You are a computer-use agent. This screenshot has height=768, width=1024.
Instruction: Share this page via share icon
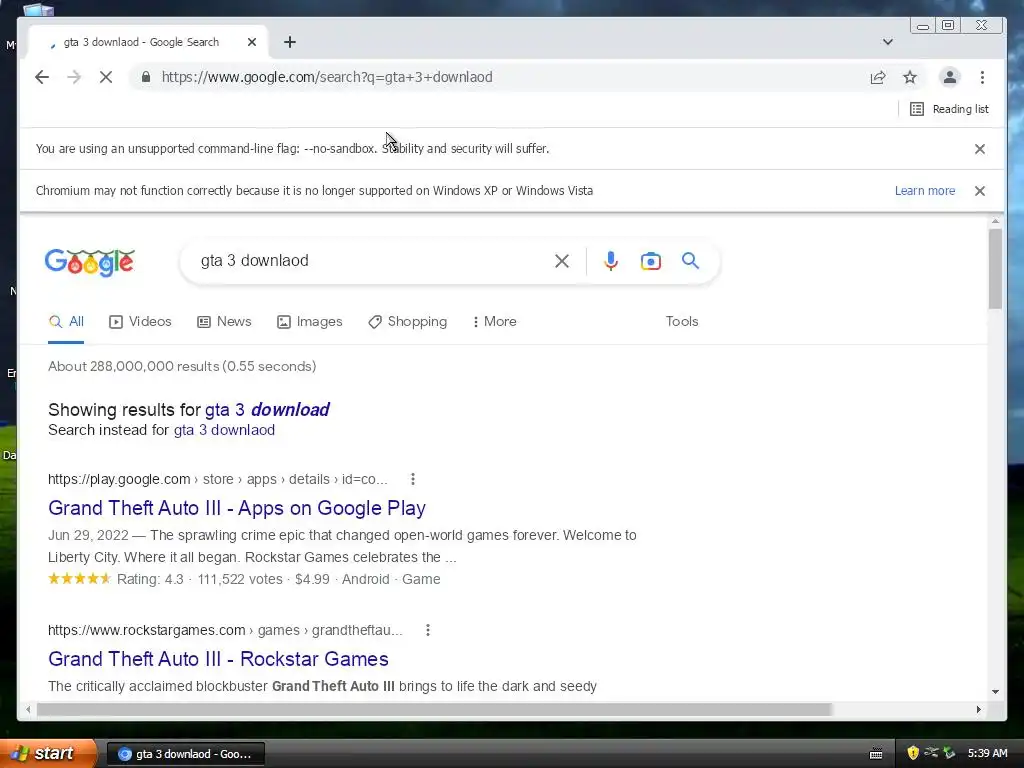pyautogui.click(x=878, y=77)
